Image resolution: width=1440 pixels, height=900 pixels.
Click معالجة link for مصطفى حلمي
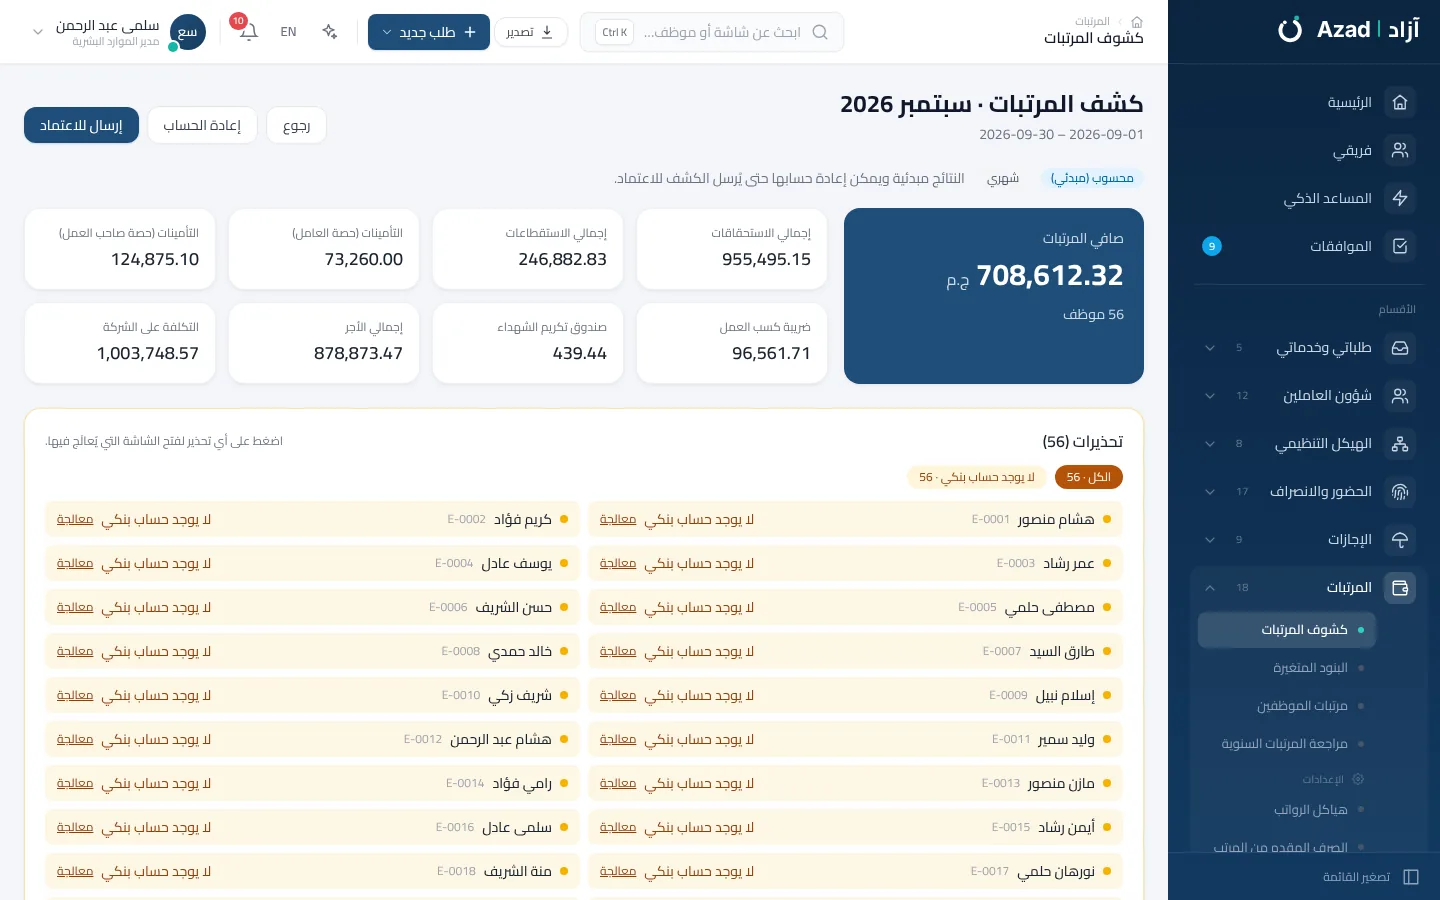618,608
